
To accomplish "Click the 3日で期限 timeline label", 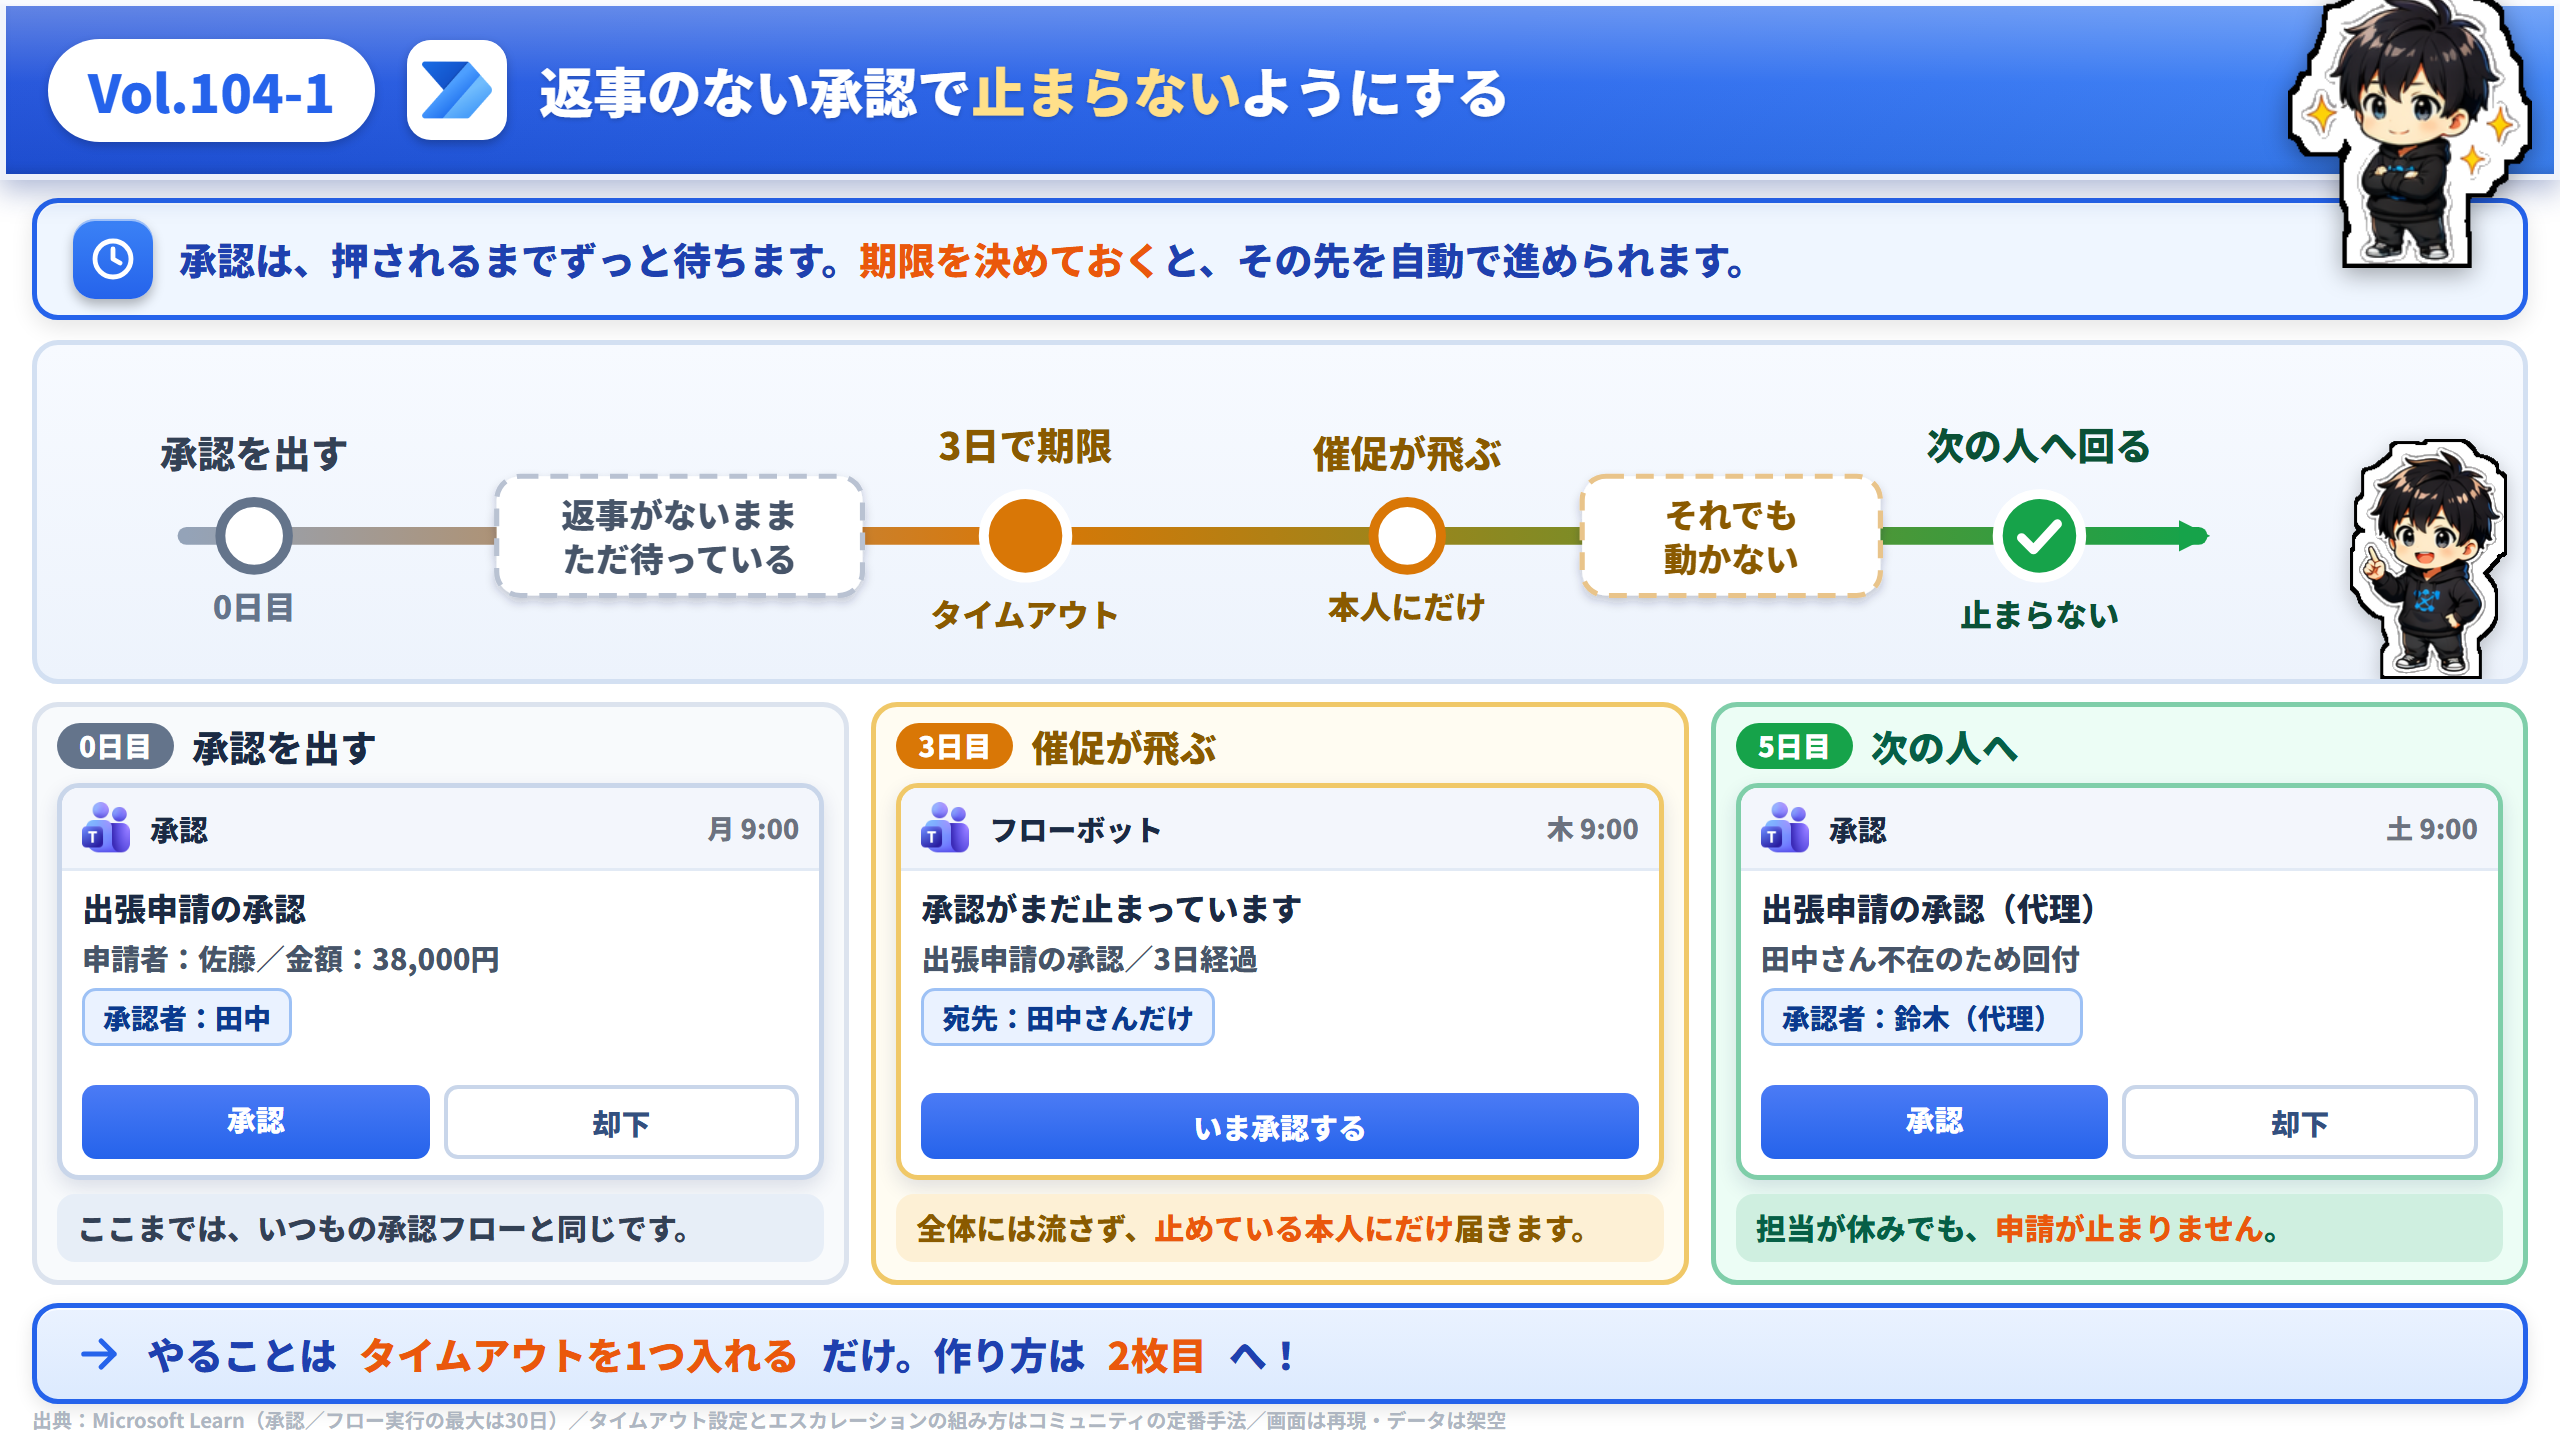I will (1025, 447).
